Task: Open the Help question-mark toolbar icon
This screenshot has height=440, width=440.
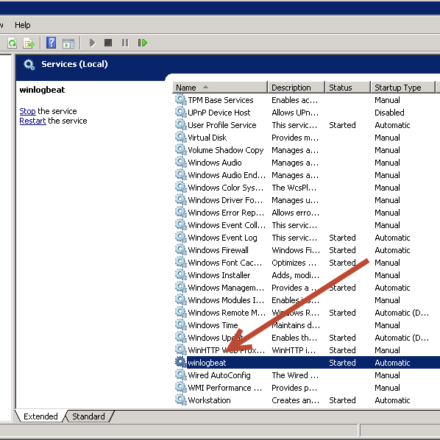Action: (x=51, y=43)
